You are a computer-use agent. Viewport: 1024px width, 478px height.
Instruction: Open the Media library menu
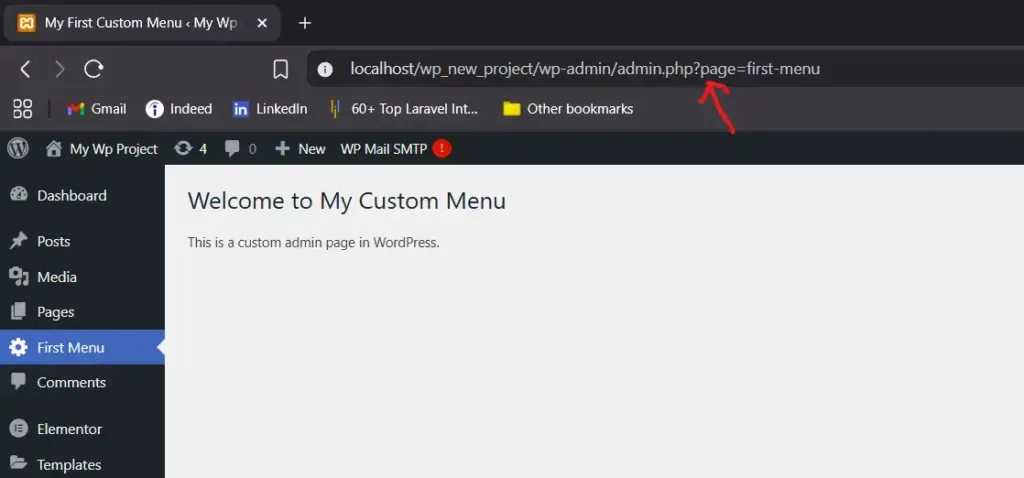(56, 277)
